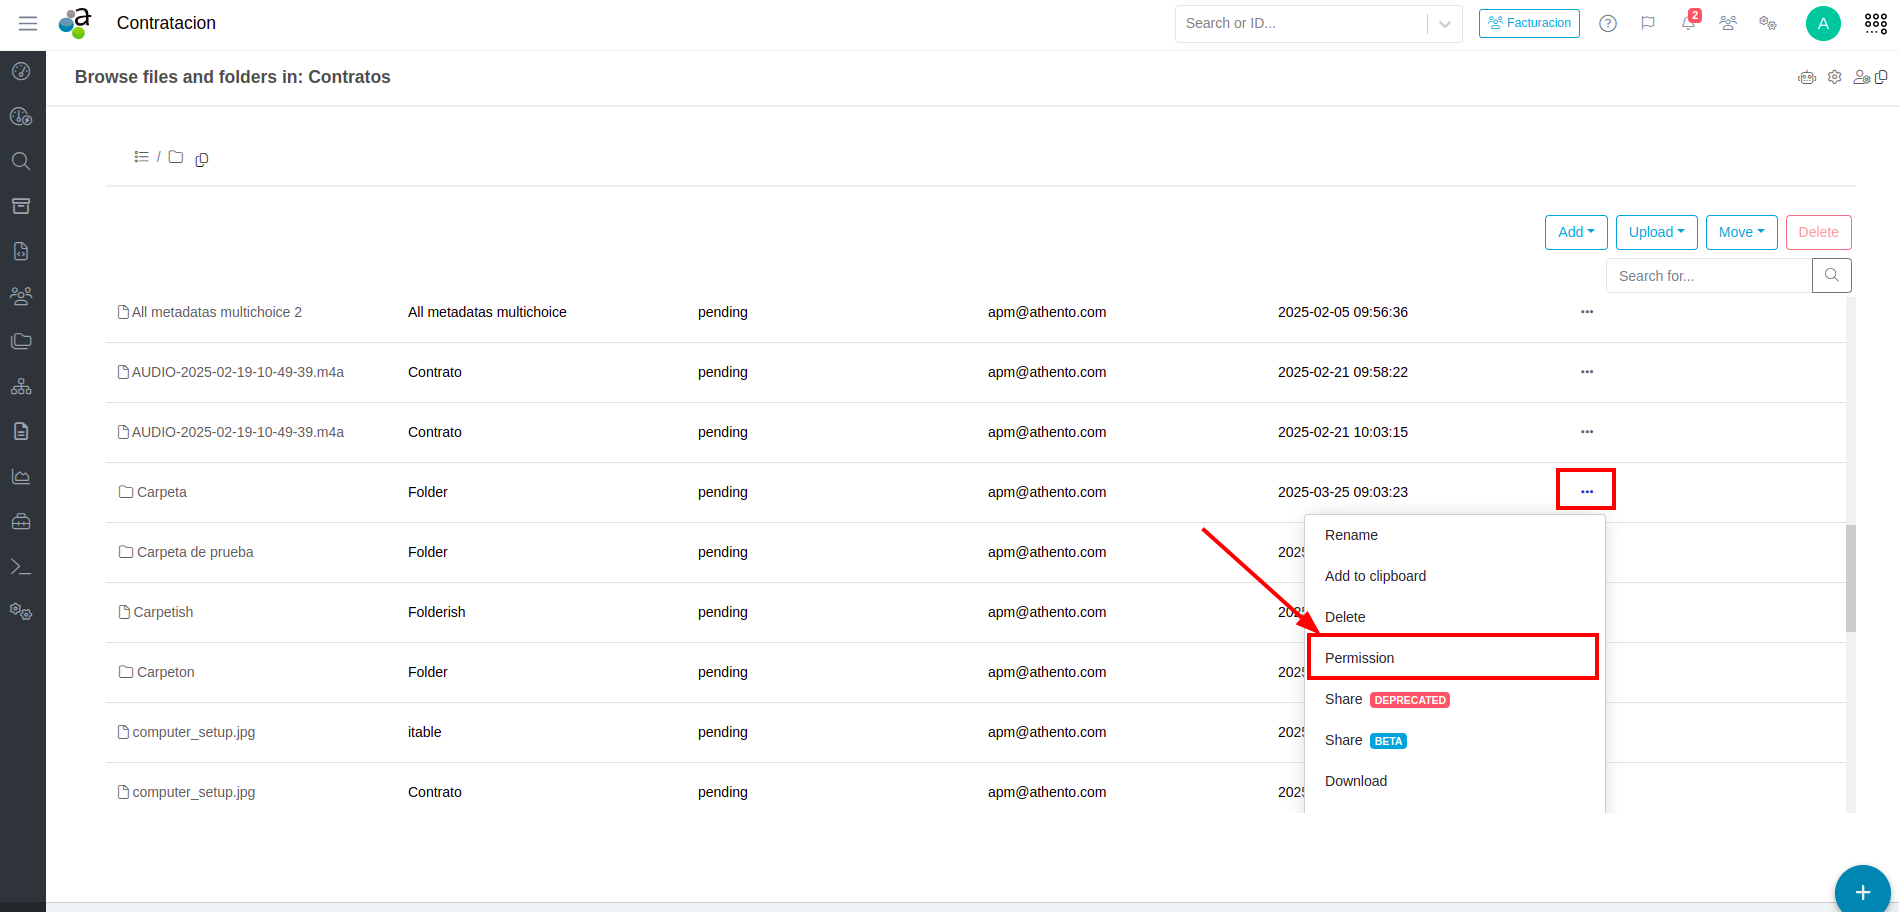Screen dimensions: 1899x912
Task: Open the help question mark icon
Action: point(1608,23)
